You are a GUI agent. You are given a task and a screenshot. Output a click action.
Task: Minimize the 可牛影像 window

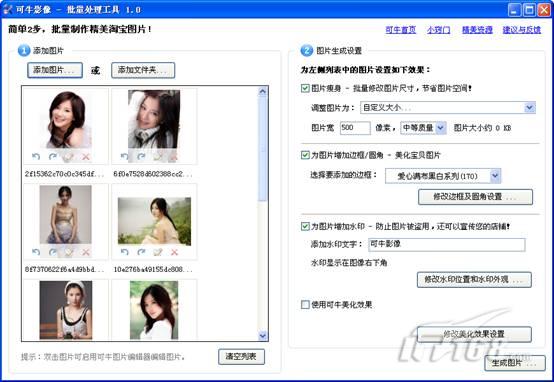click(514, 10)
